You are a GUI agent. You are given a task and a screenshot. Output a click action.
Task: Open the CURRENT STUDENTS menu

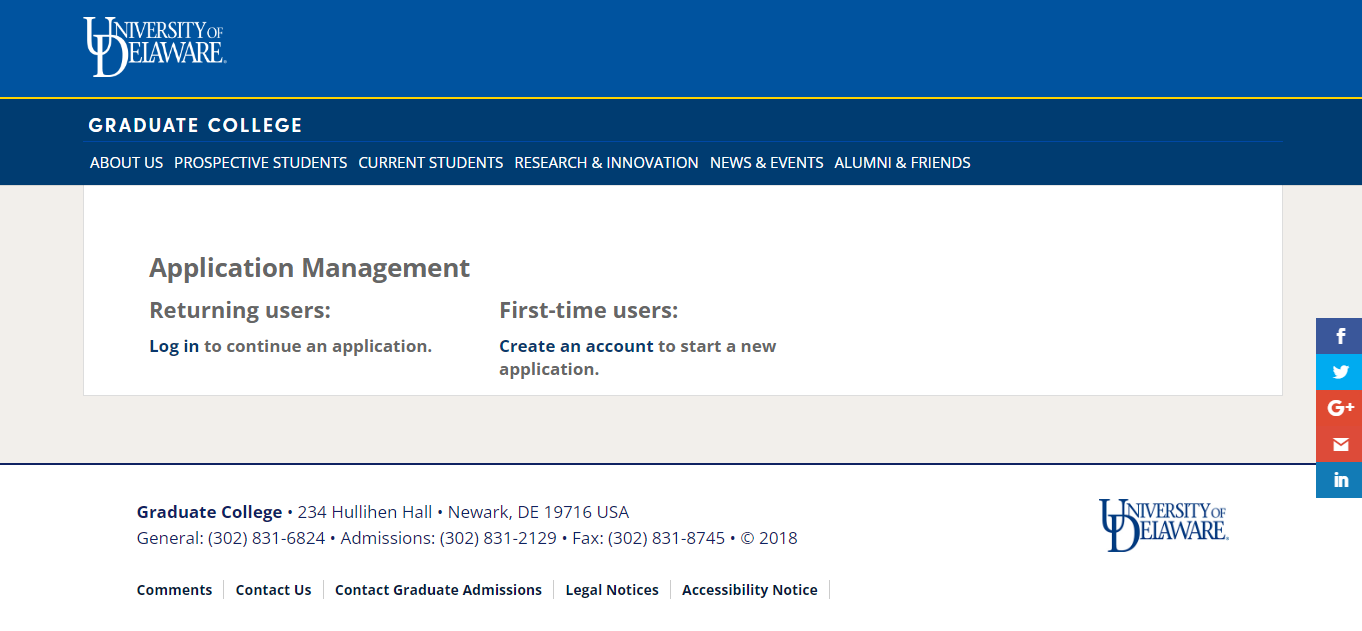[430, 162]
